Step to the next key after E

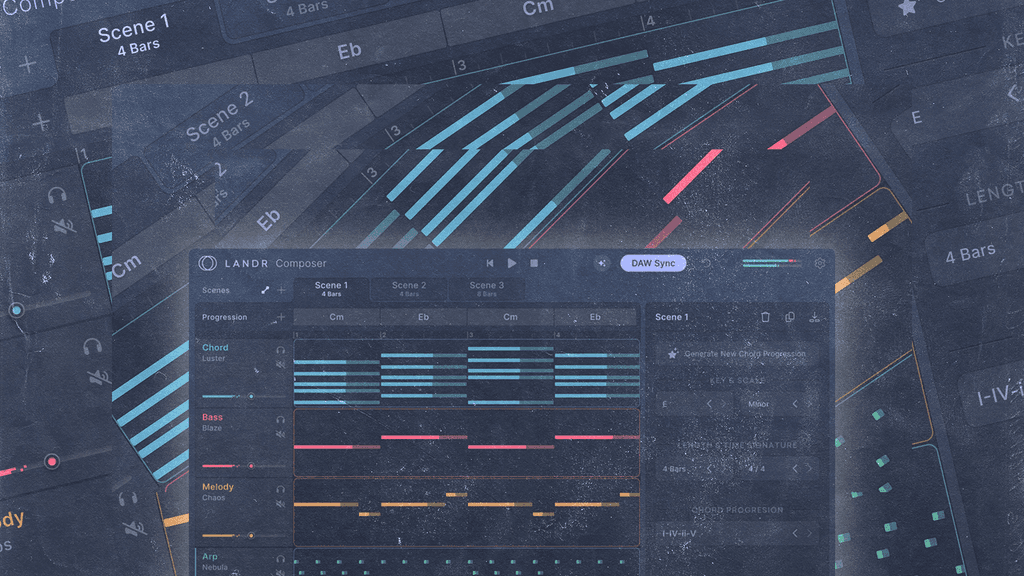tap(722, 404)
